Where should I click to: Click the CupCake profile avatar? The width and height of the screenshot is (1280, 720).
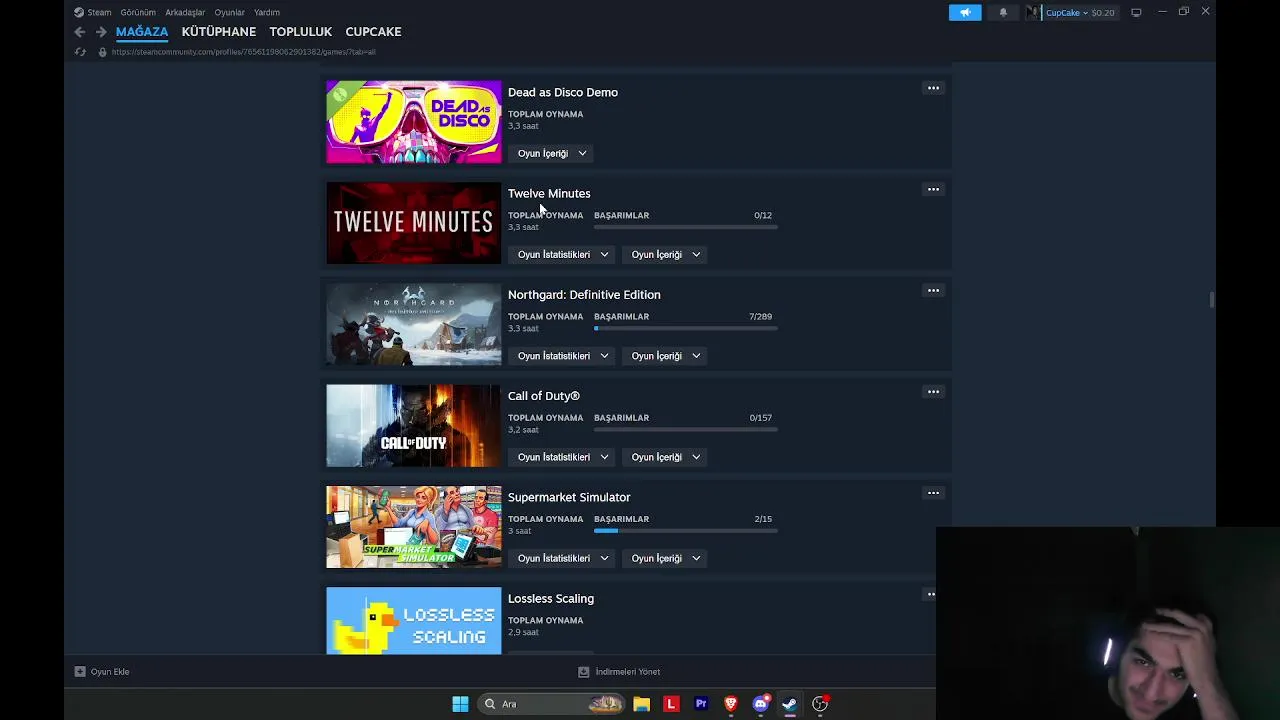tap(1033, 12)
